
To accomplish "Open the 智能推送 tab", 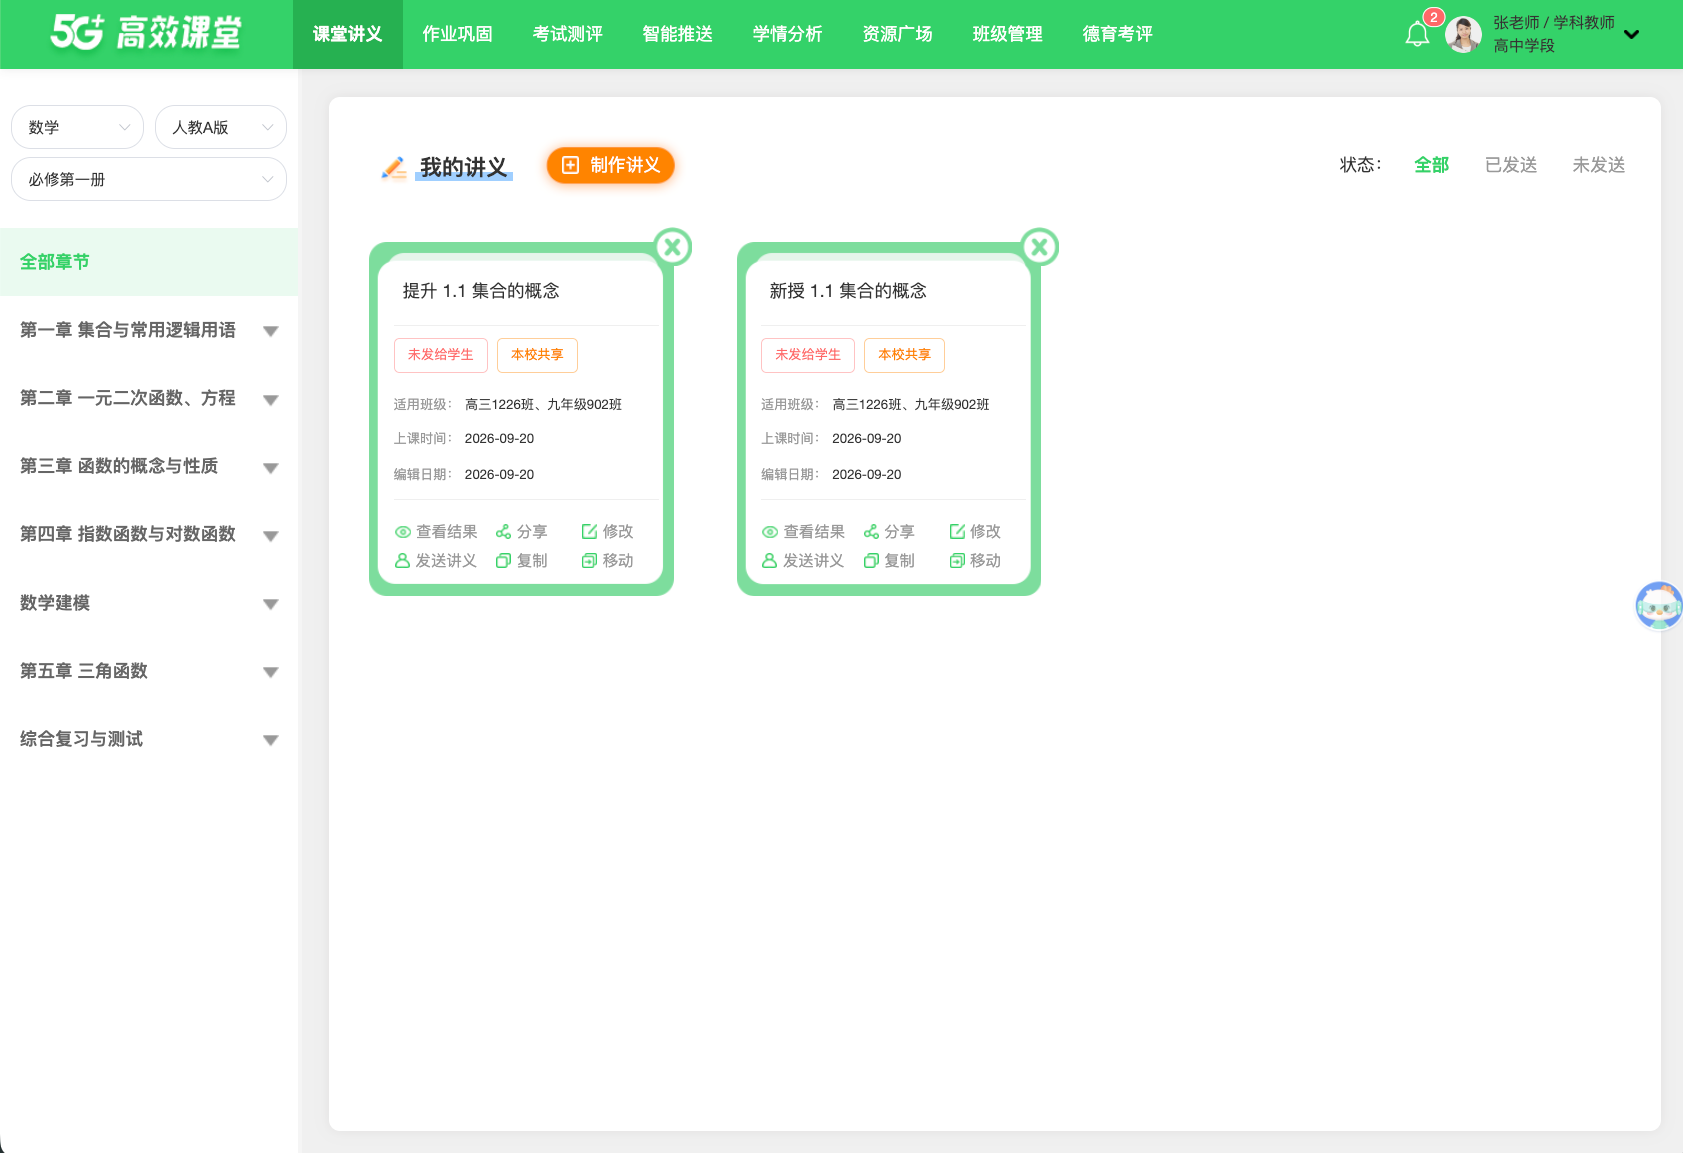I will click(x=678, y=34).
